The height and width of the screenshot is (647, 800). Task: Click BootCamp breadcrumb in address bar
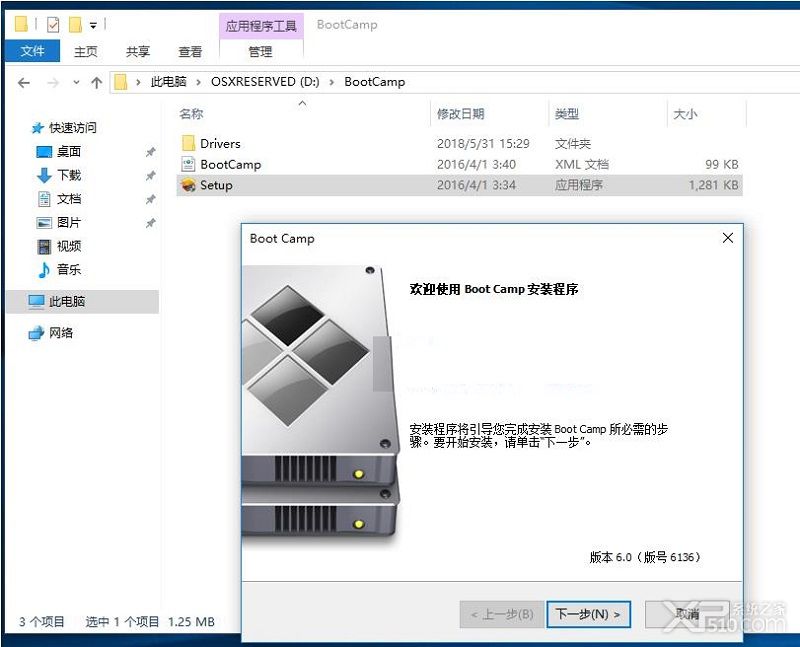(x=374, y=82)
